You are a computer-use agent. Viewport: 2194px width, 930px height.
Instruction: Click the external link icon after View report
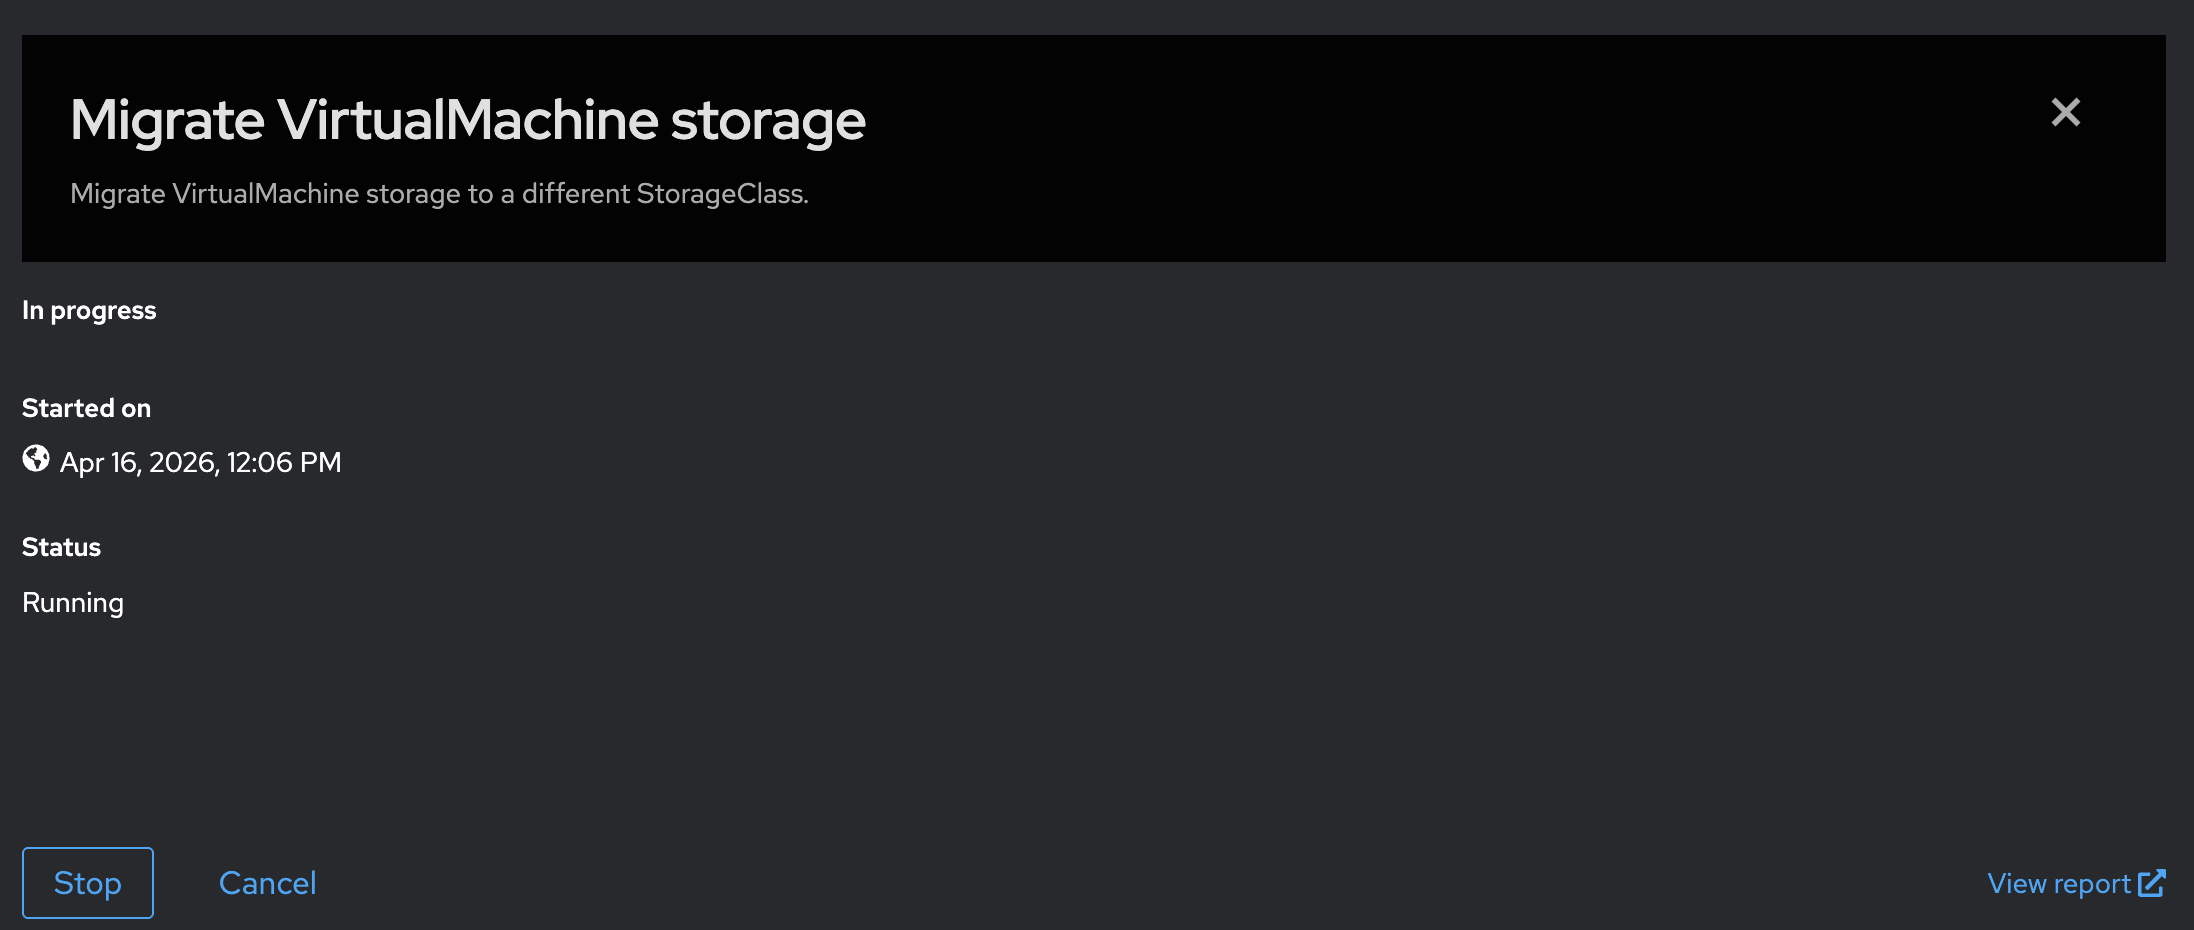[2151, 883]
